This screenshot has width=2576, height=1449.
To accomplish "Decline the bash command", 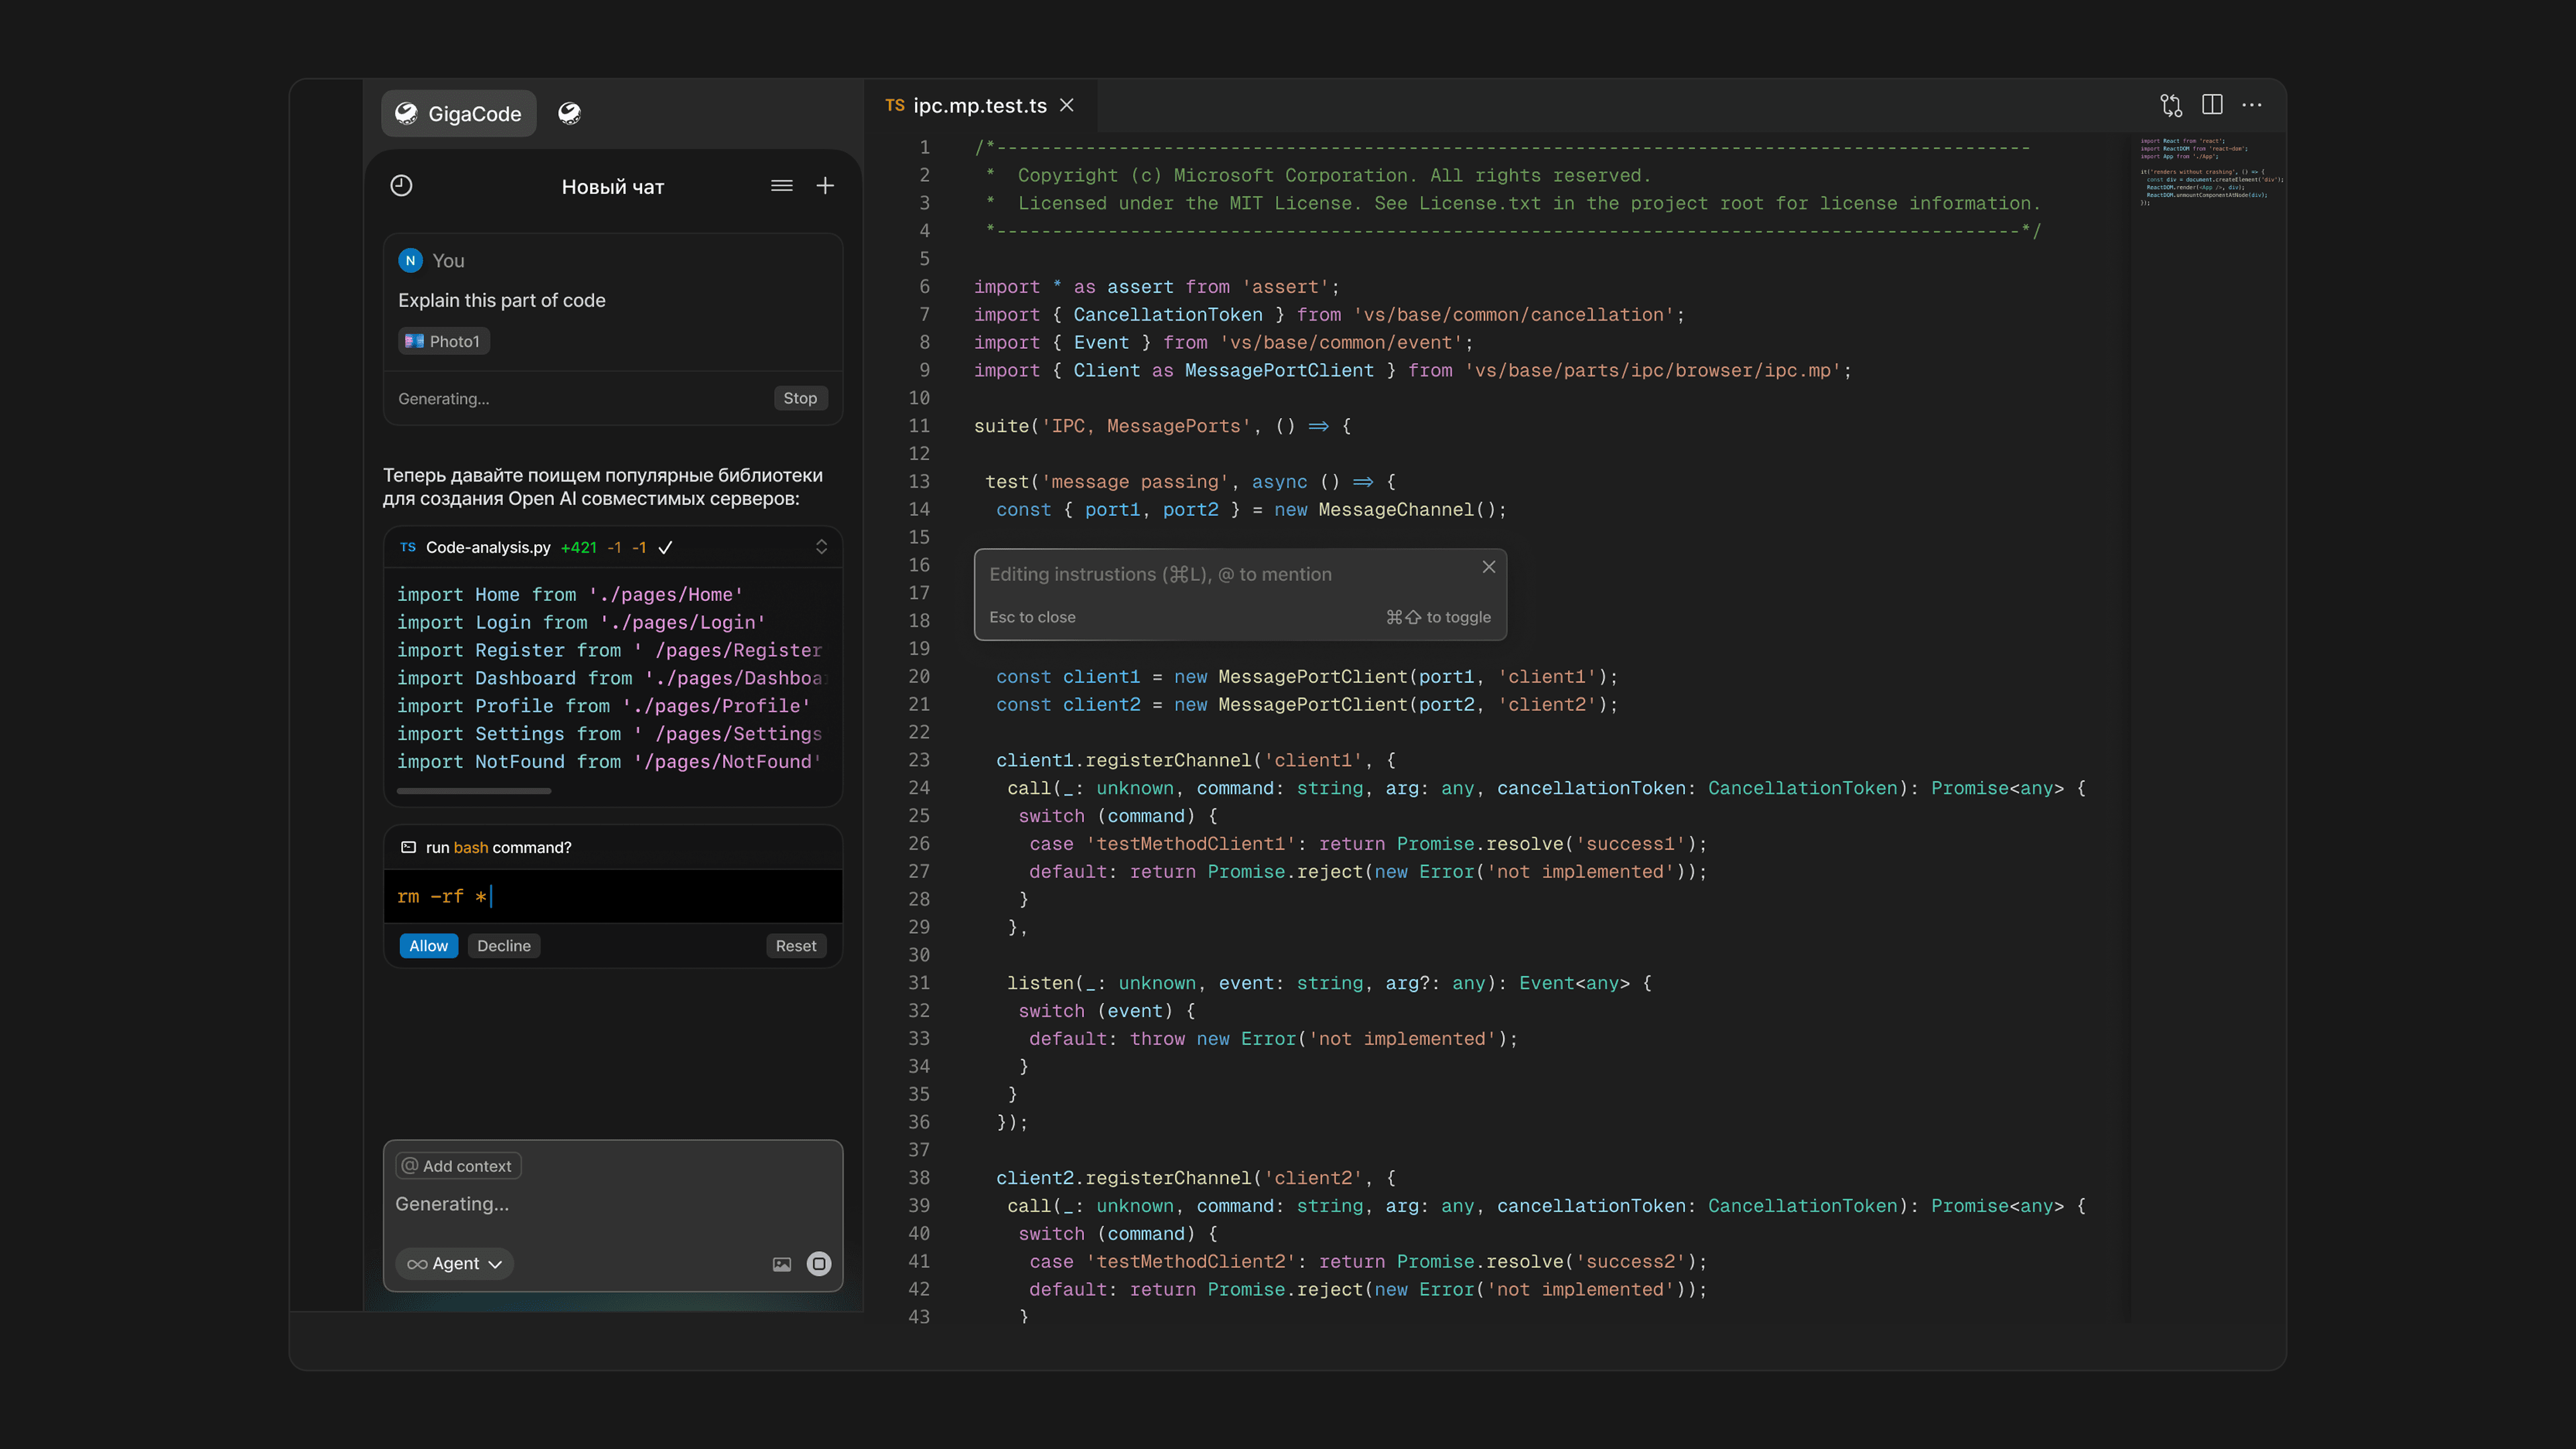I will click(x=503, y=946).
